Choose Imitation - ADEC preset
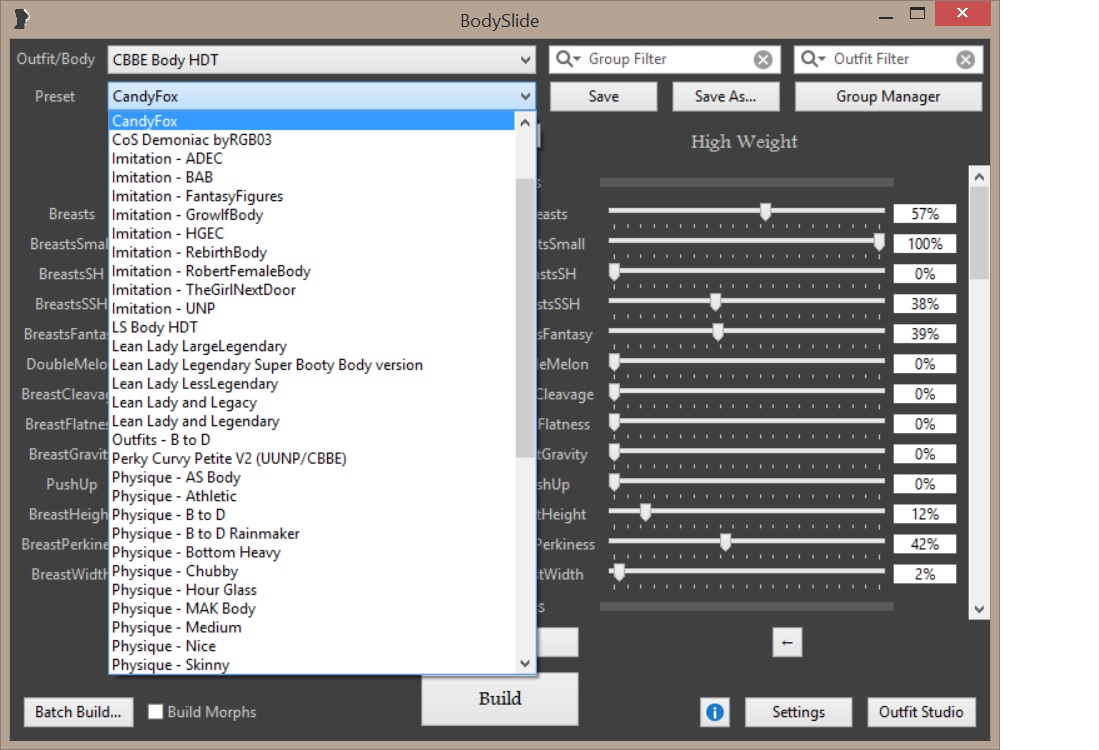 (x=312, y=158)
